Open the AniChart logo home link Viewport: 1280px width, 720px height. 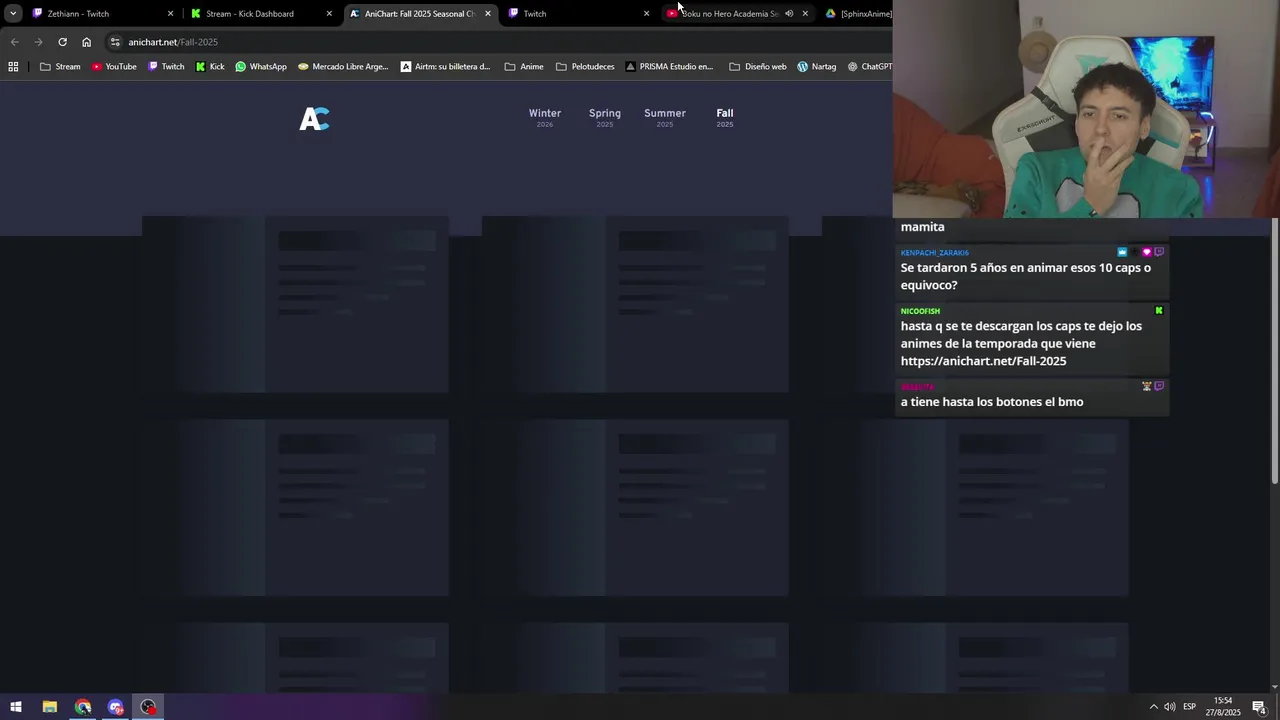coord(314,119)
